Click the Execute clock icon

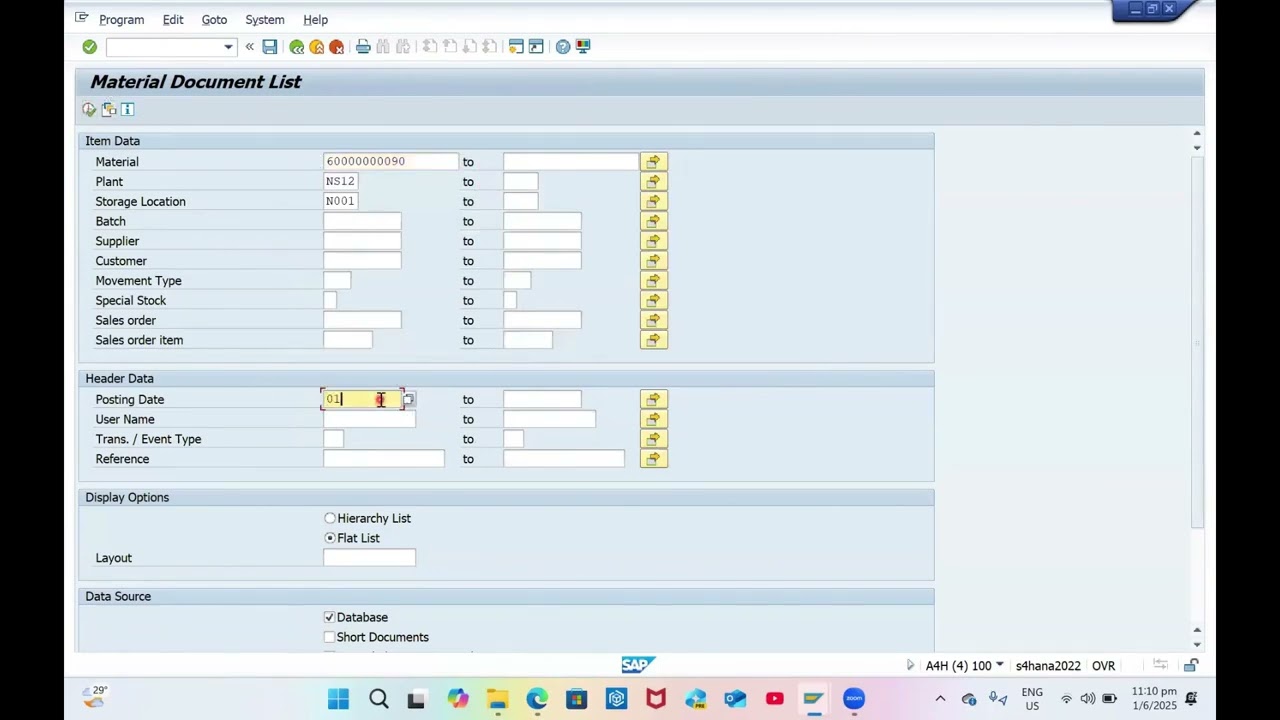(x=89, y=109)
